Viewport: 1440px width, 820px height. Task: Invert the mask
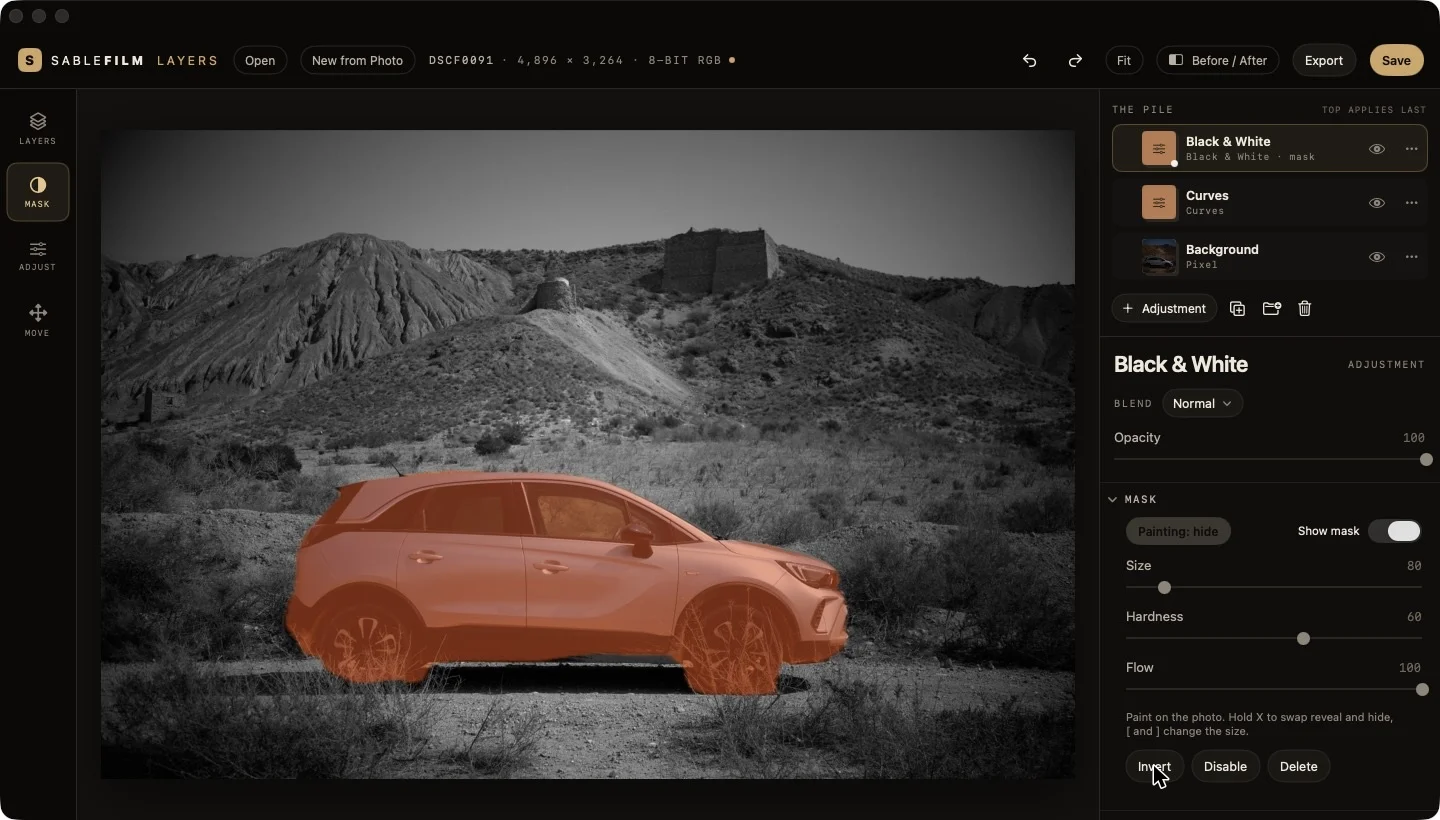click(x=1155, y=767)
